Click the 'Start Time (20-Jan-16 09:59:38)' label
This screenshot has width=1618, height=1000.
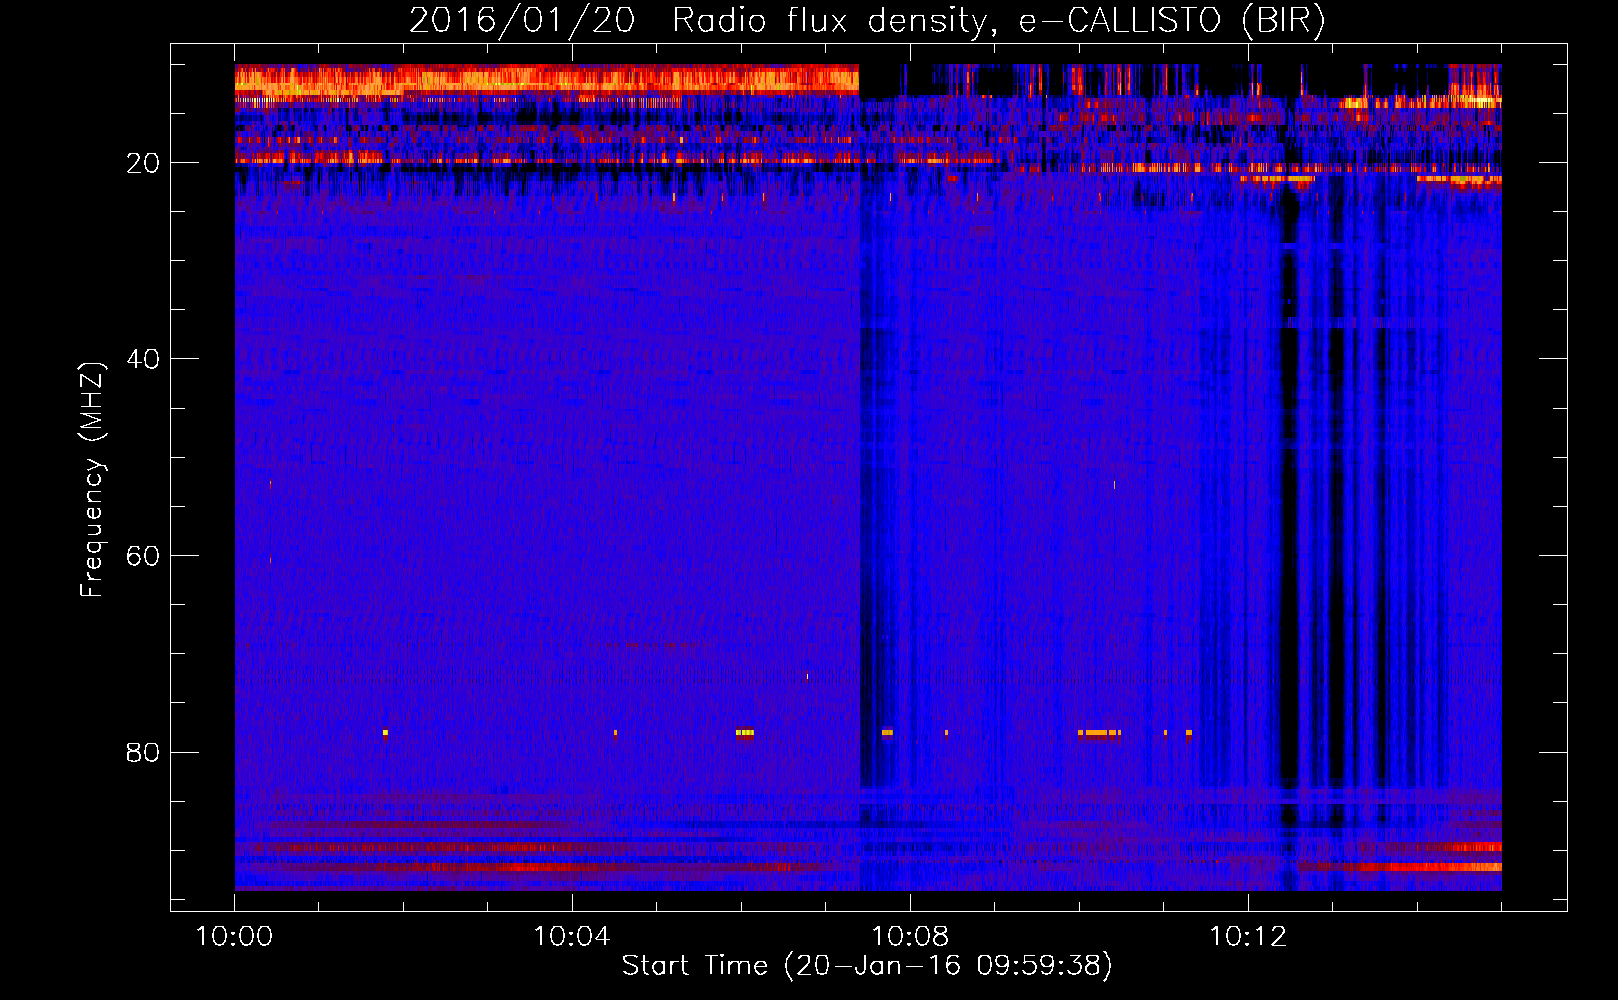tap(867, 966)
